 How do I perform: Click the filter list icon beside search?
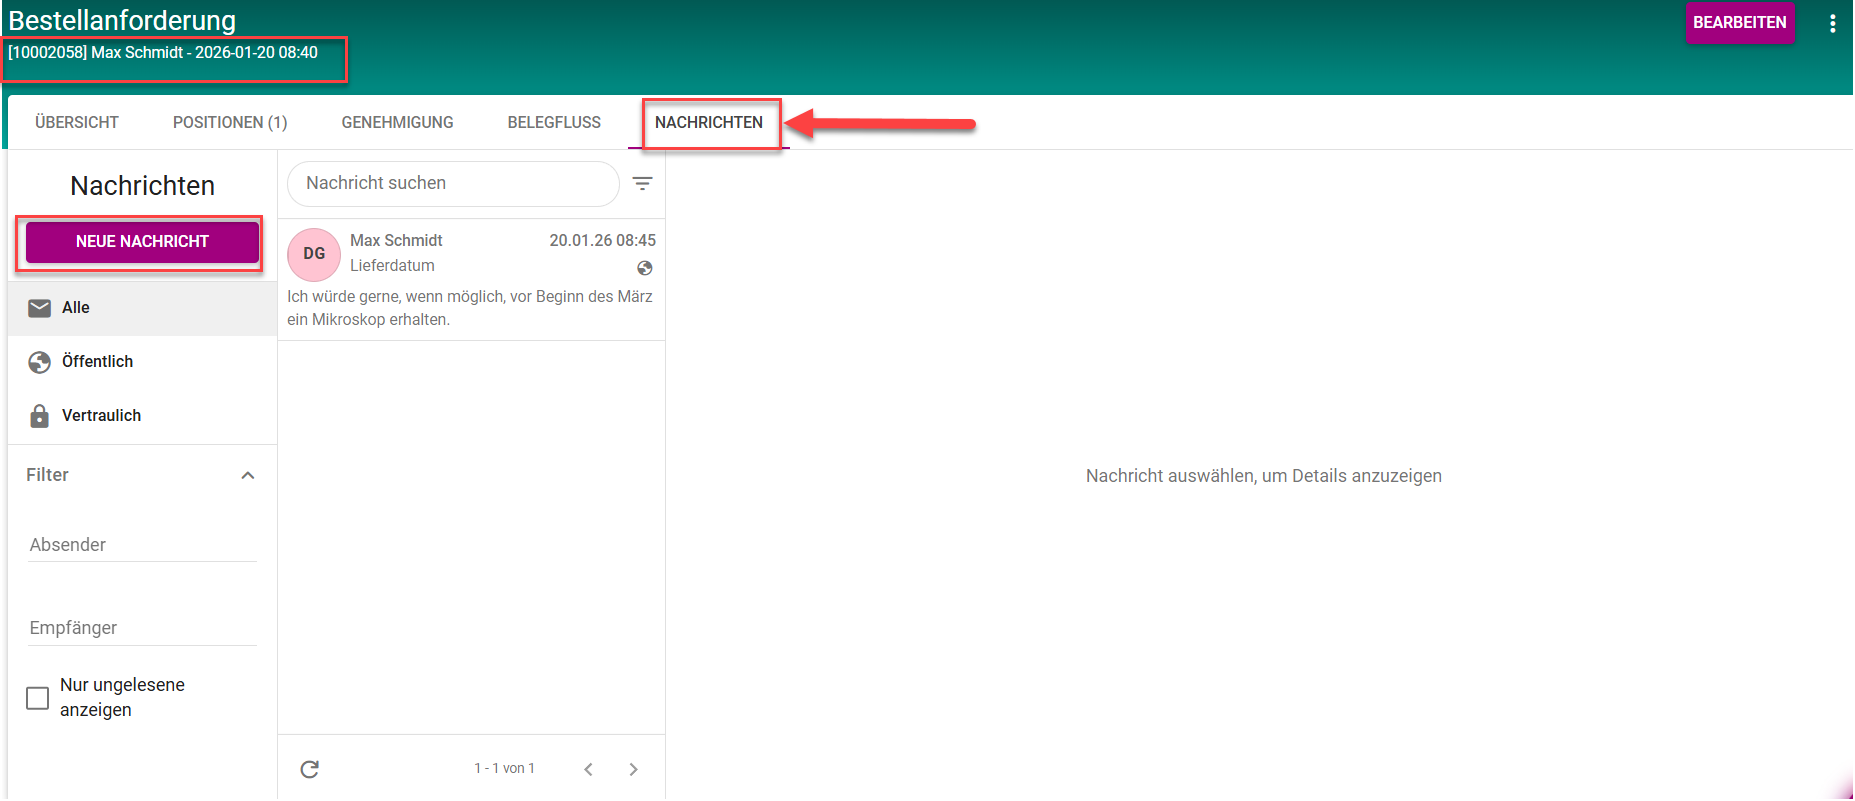[x=642, y=184]
